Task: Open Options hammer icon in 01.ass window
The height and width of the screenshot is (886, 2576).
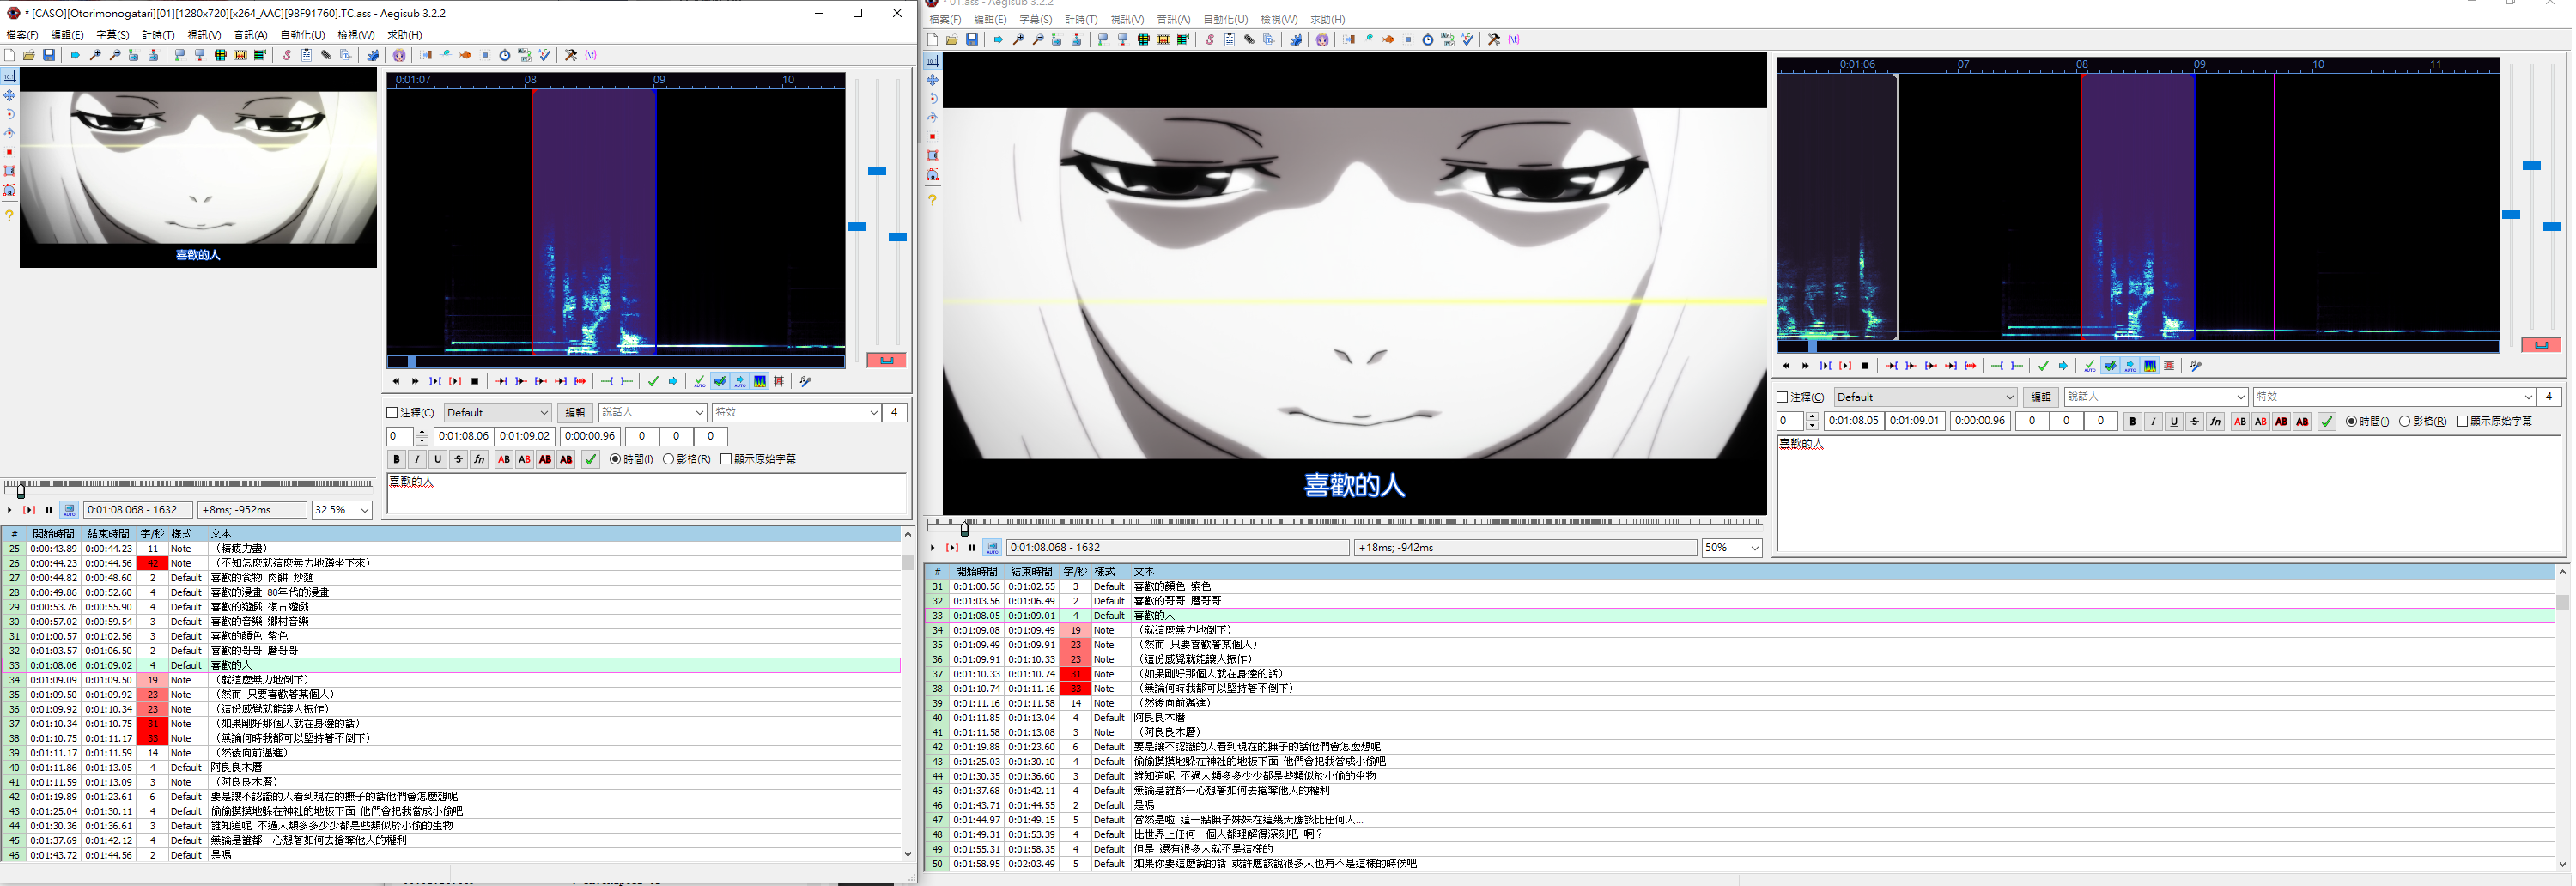Action: click(x=1494, y=40)
